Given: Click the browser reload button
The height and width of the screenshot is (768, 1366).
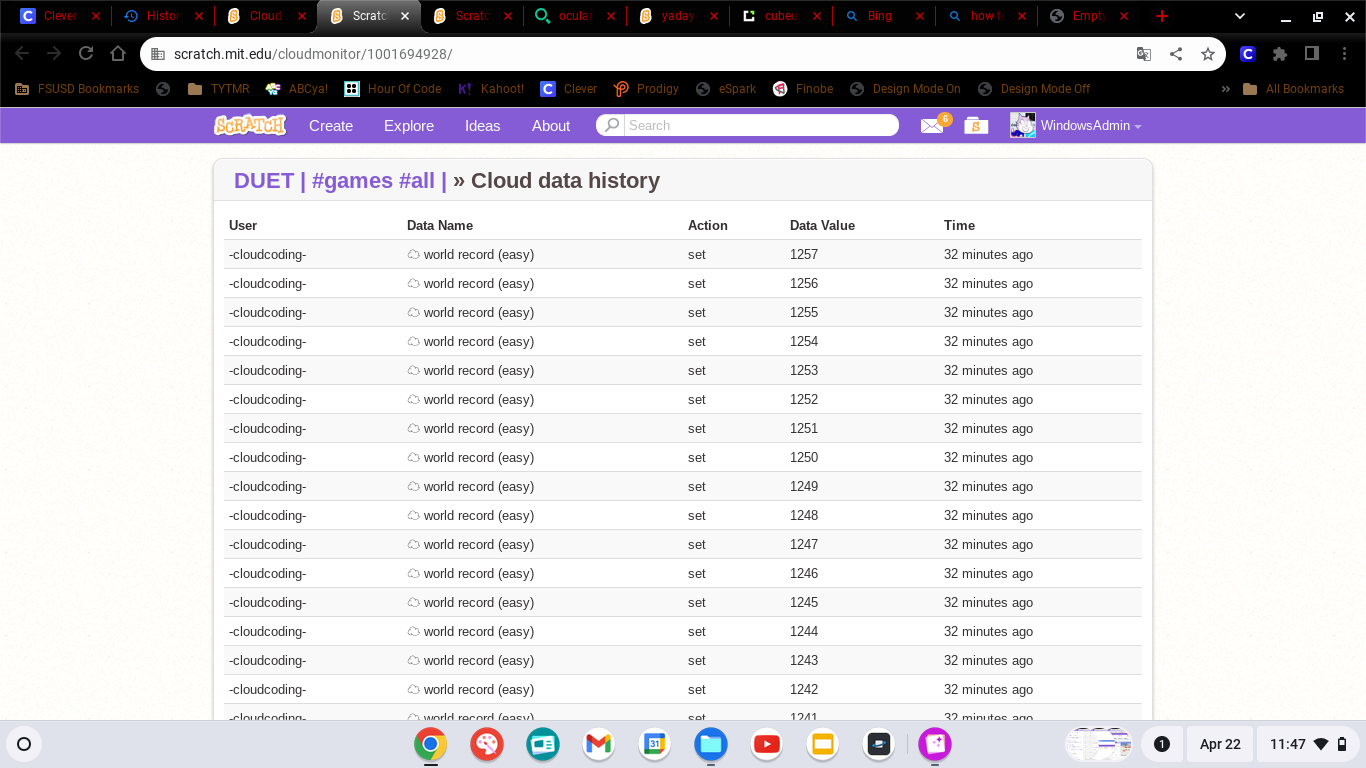Looking at the screenshot, I should pos(86,54).
